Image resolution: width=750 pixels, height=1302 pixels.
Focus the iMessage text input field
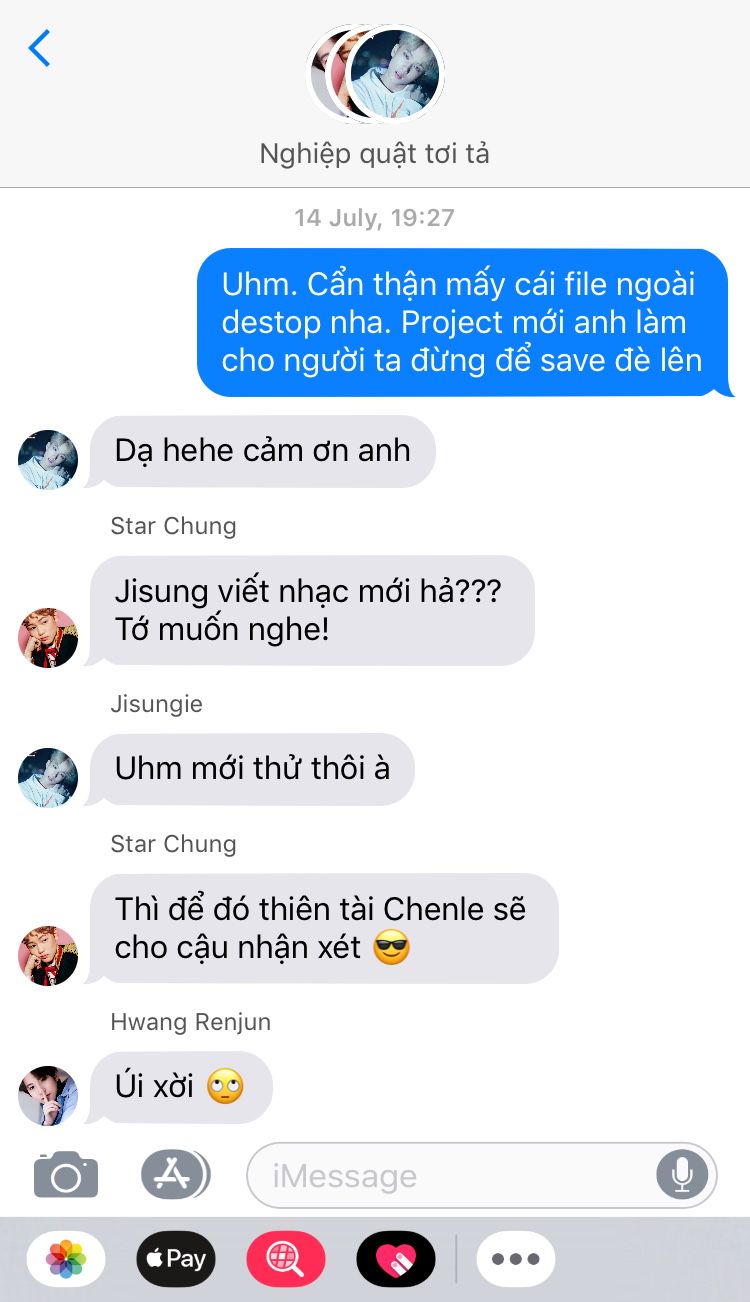point(482,1175)
